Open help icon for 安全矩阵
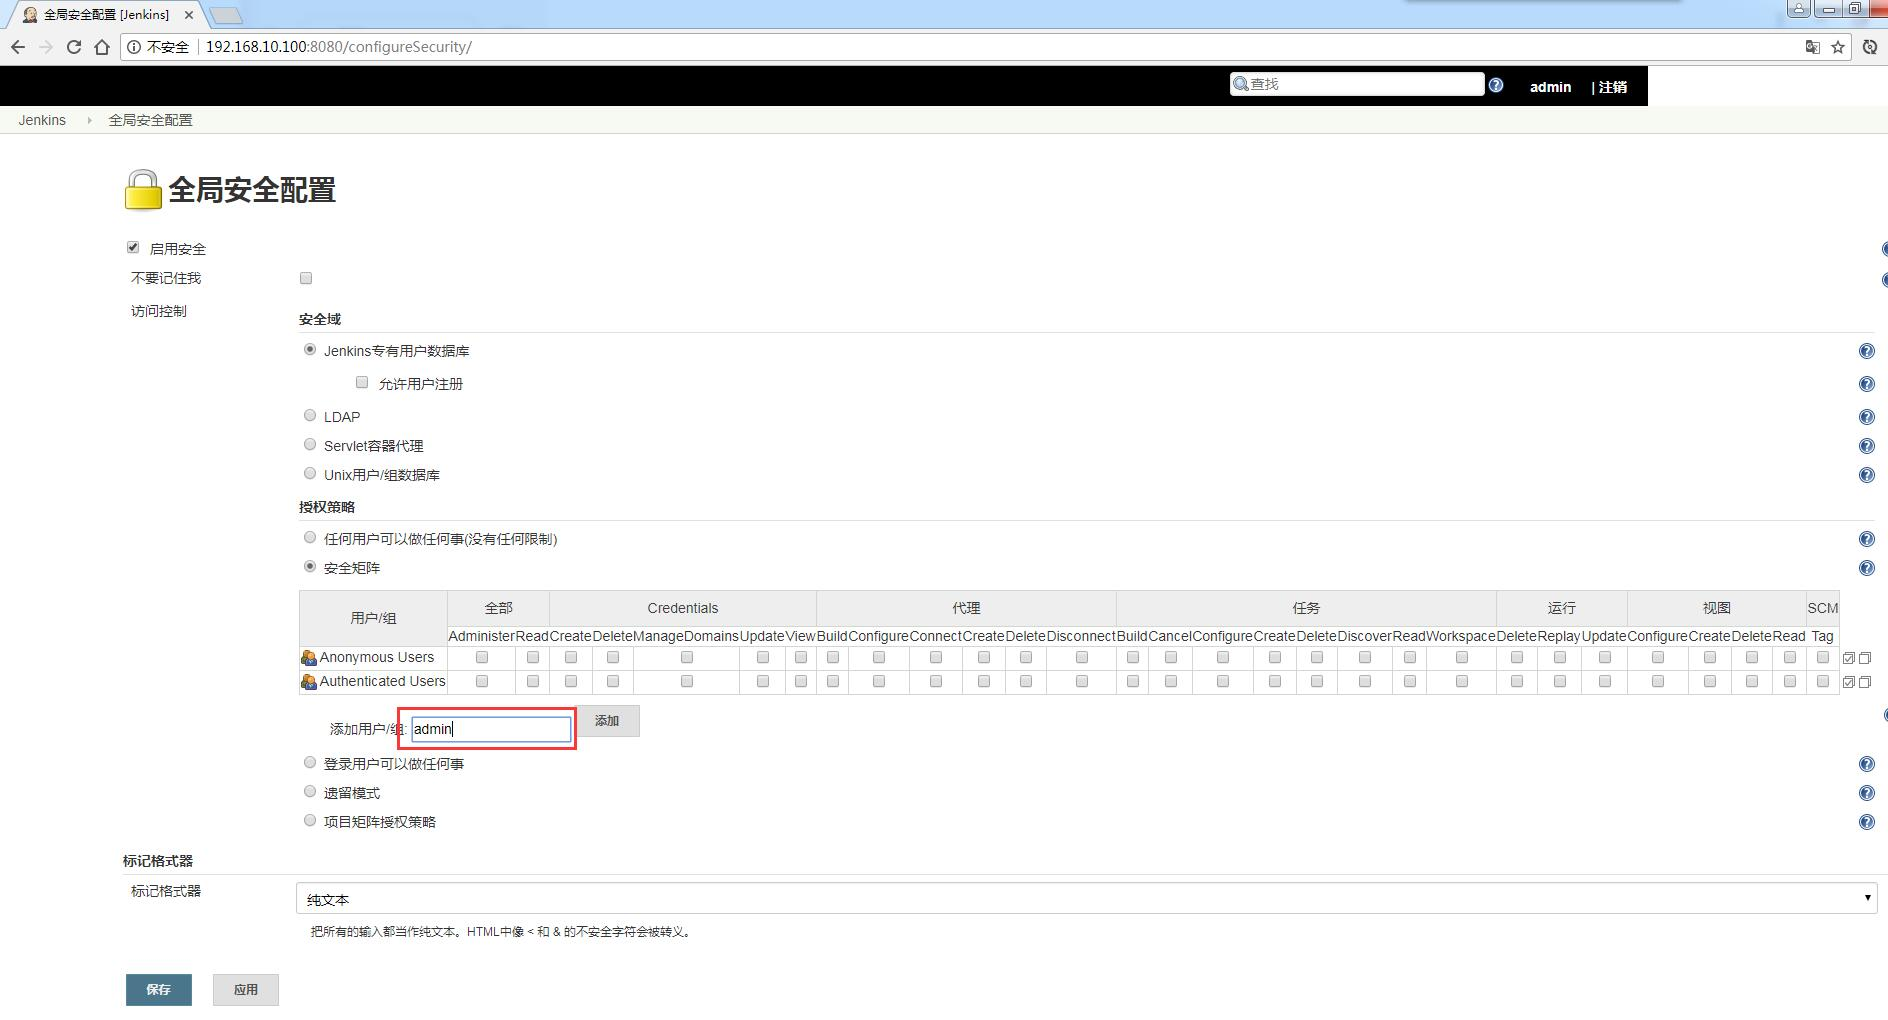Screen dimensions: 1888x1020 click(x=1866, y=568)
